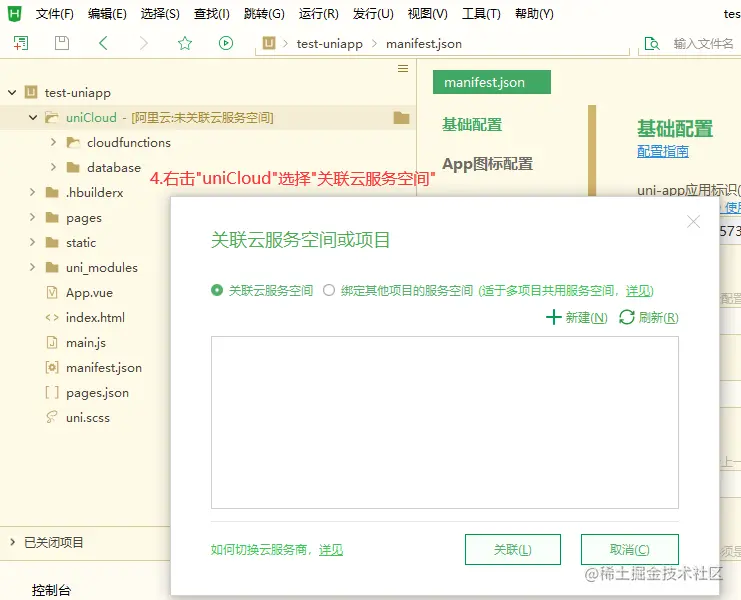
Task: Click the test-uniapp project icon in tree
Action: 31,92
